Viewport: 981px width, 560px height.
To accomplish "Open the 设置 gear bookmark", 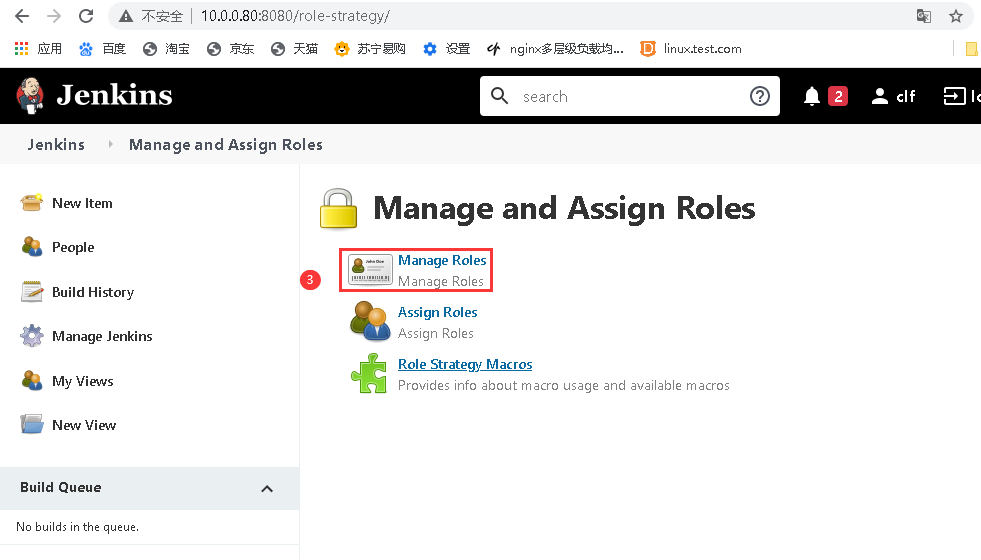I will [x=446, y=49].
